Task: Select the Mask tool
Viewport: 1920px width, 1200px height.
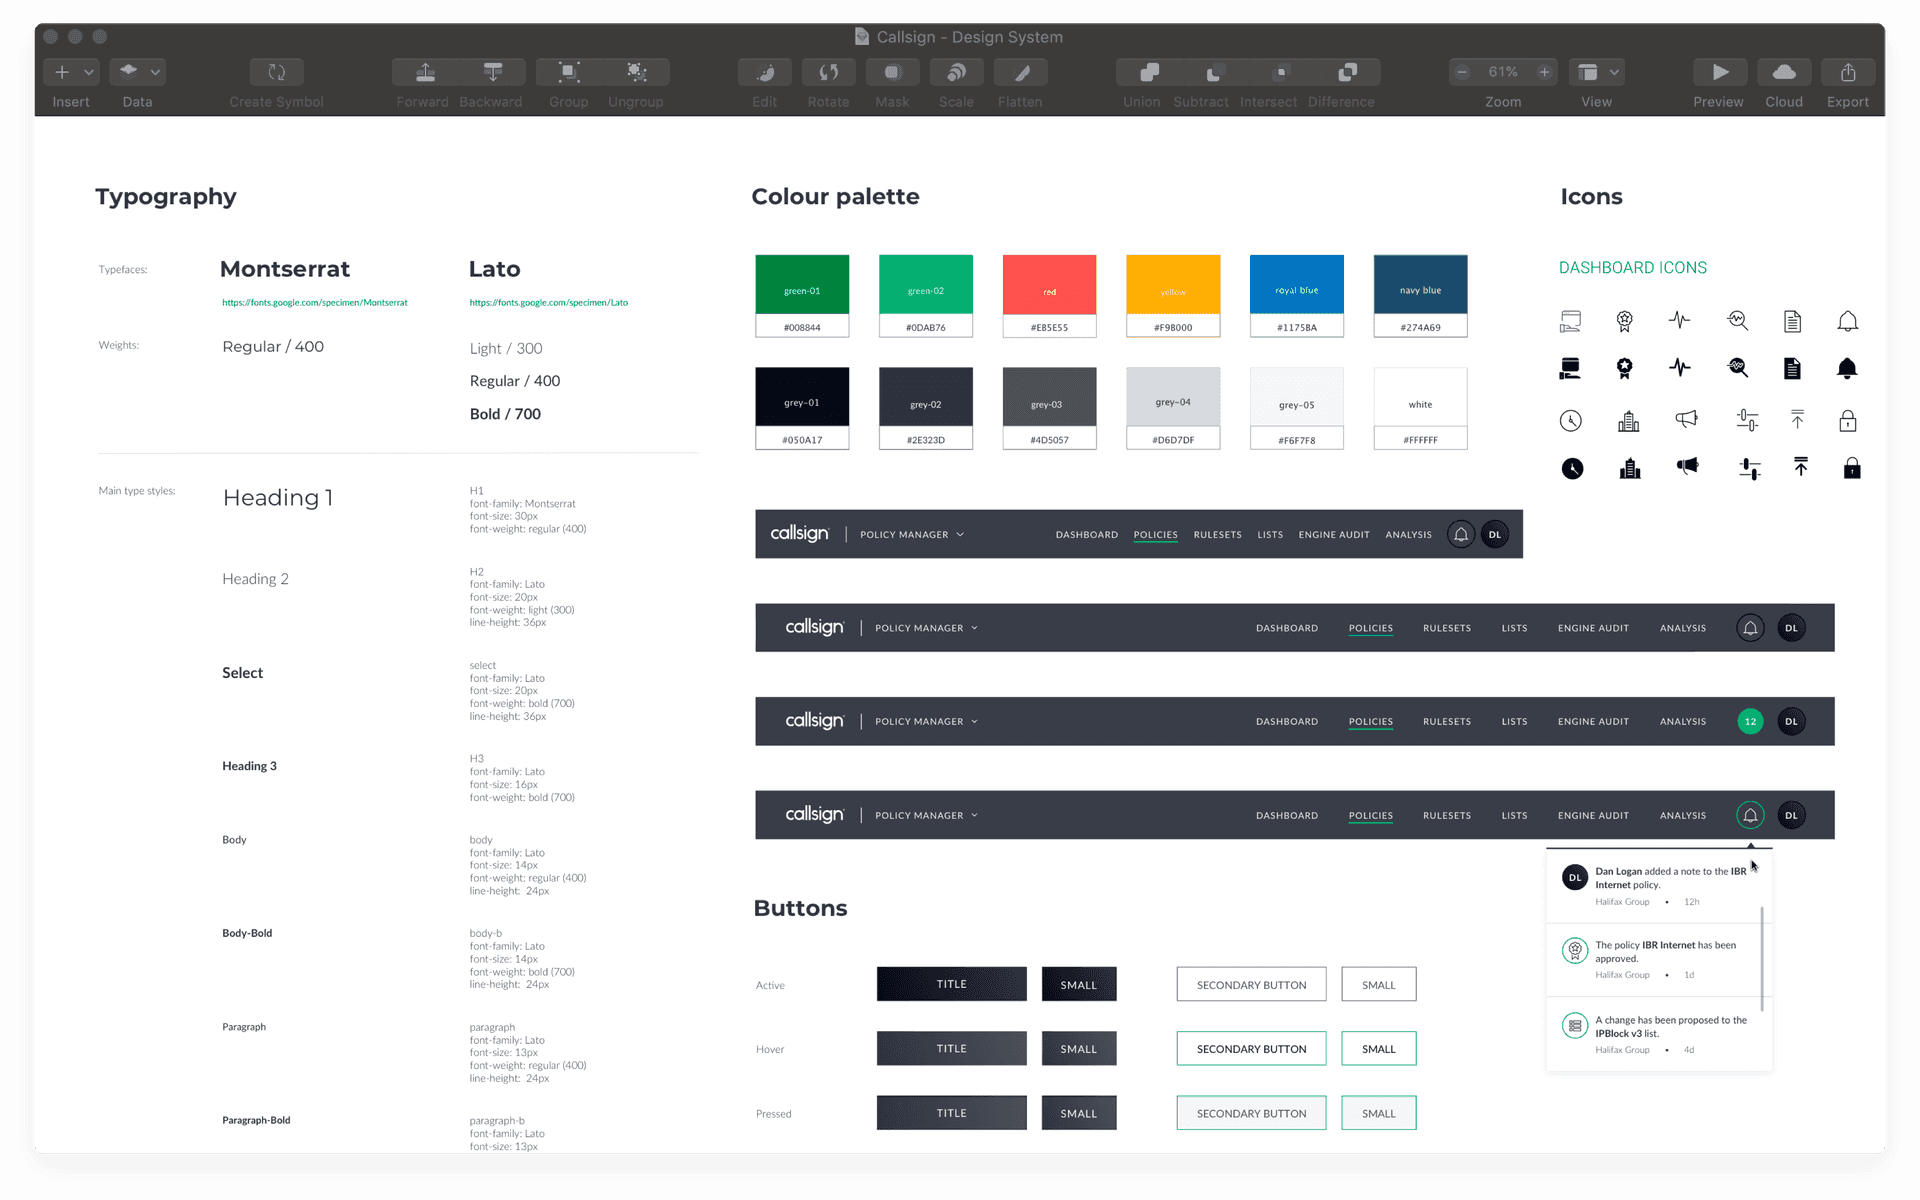Action: pos(892,72)
